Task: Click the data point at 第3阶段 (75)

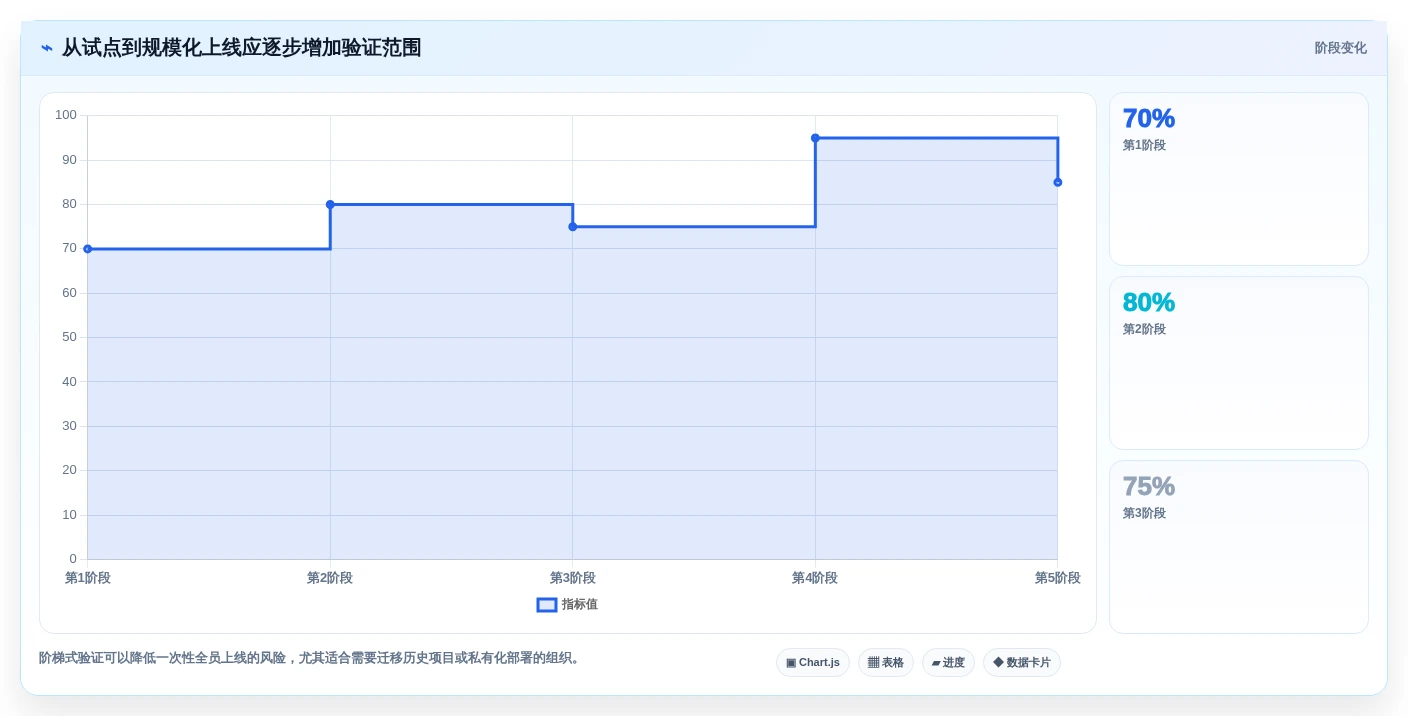Action: [x=573, y=227]
